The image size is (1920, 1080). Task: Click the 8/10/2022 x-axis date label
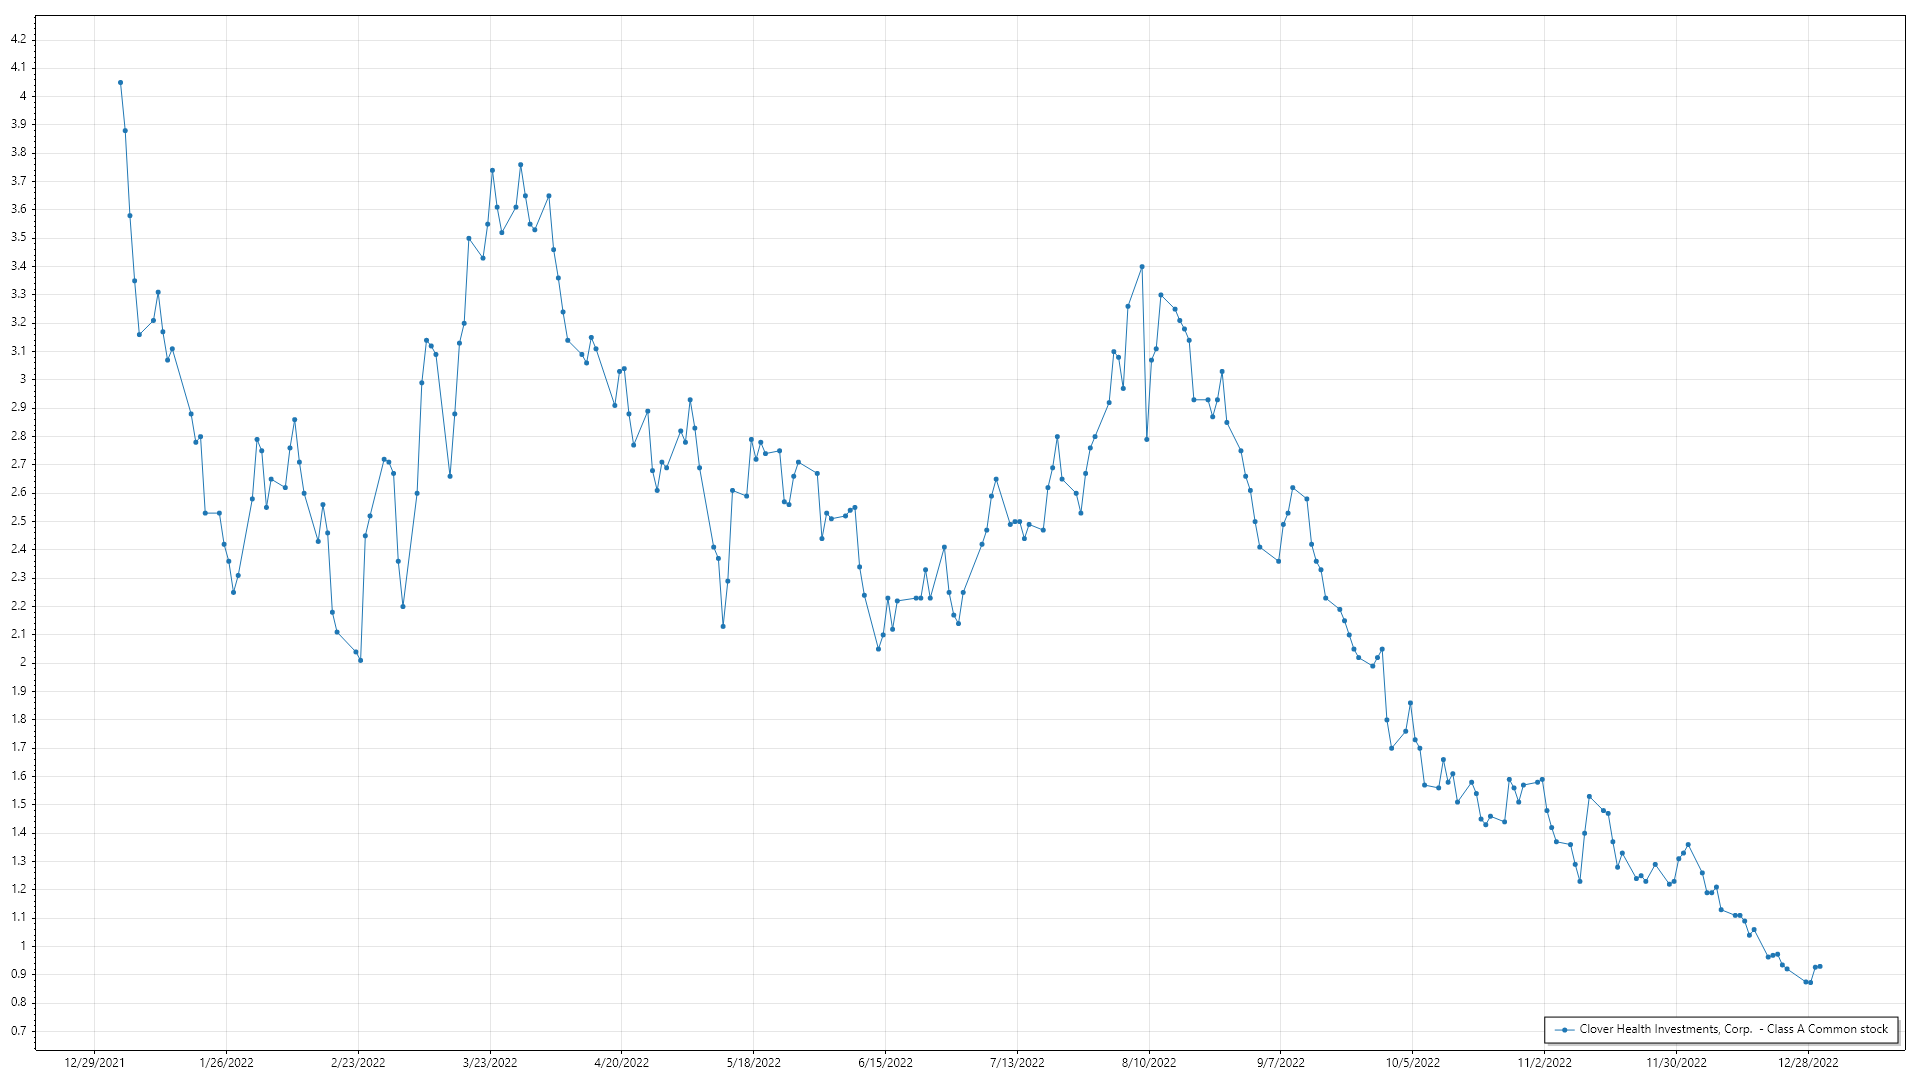coord(1149,1062)
